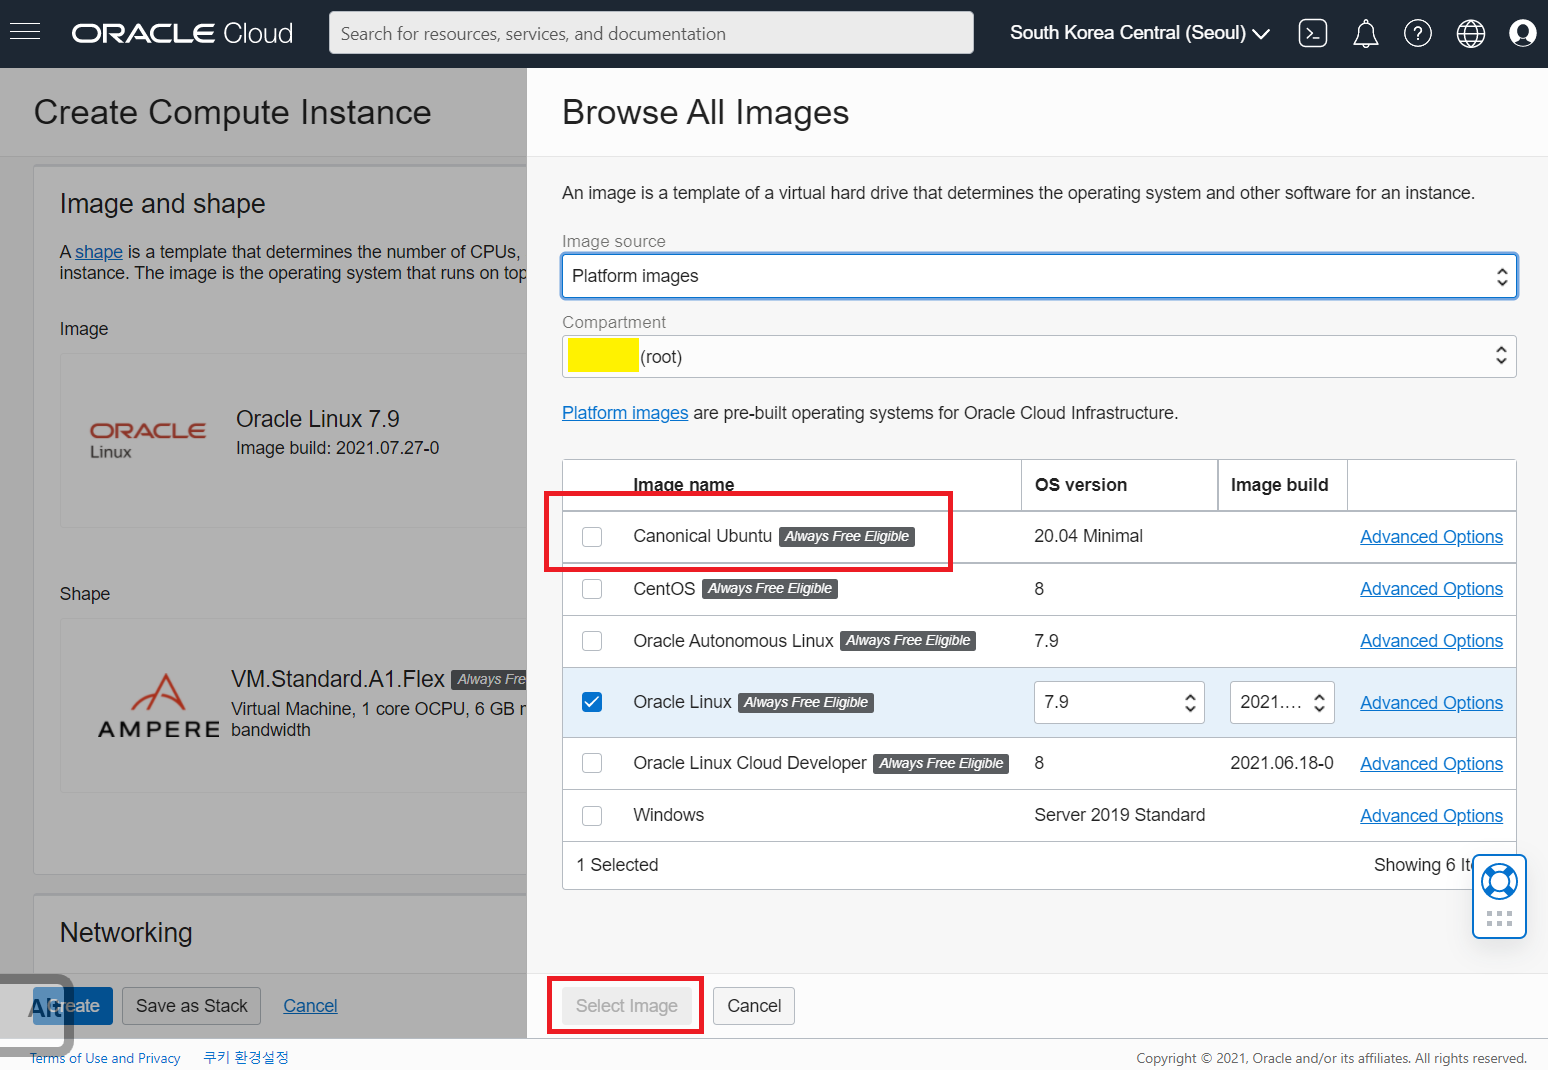Image resolution: width=1548 pixels, height=1070 pixels.
Task: Click the Oracle Autonomous Linux name
Action: click(733, 641)
